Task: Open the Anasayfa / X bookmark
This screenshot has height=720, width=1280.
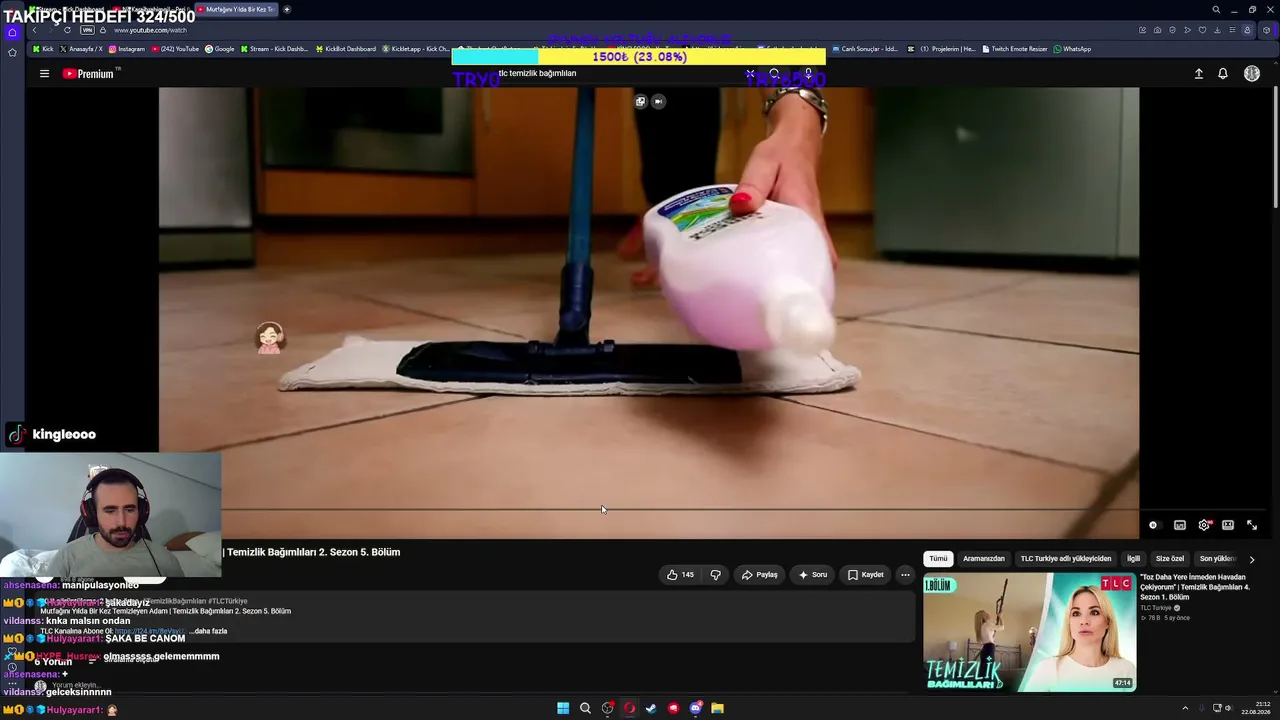Action: click(81, 49)
